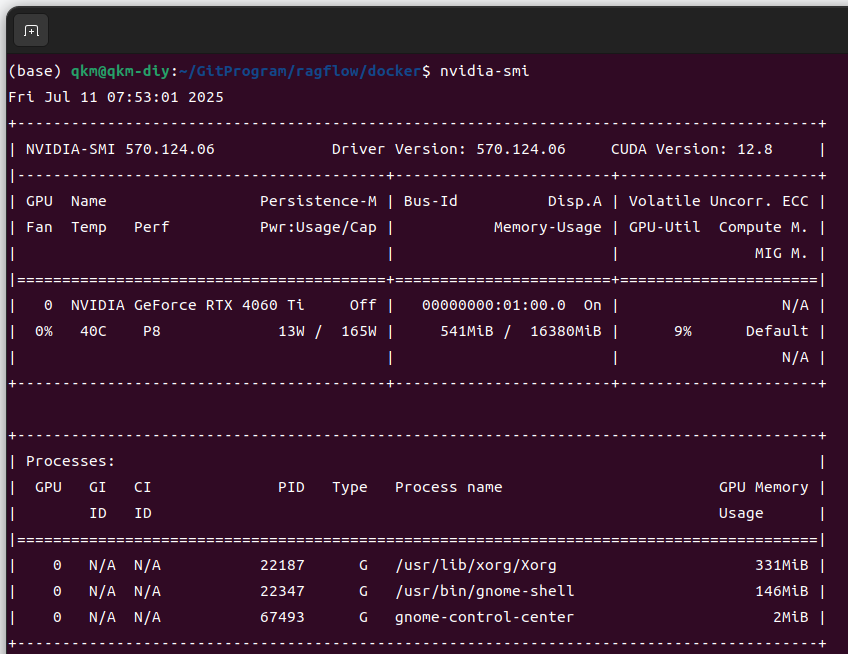Click the 40C temperature value
This screenshot has width=848, height=654.
(93, 332)
